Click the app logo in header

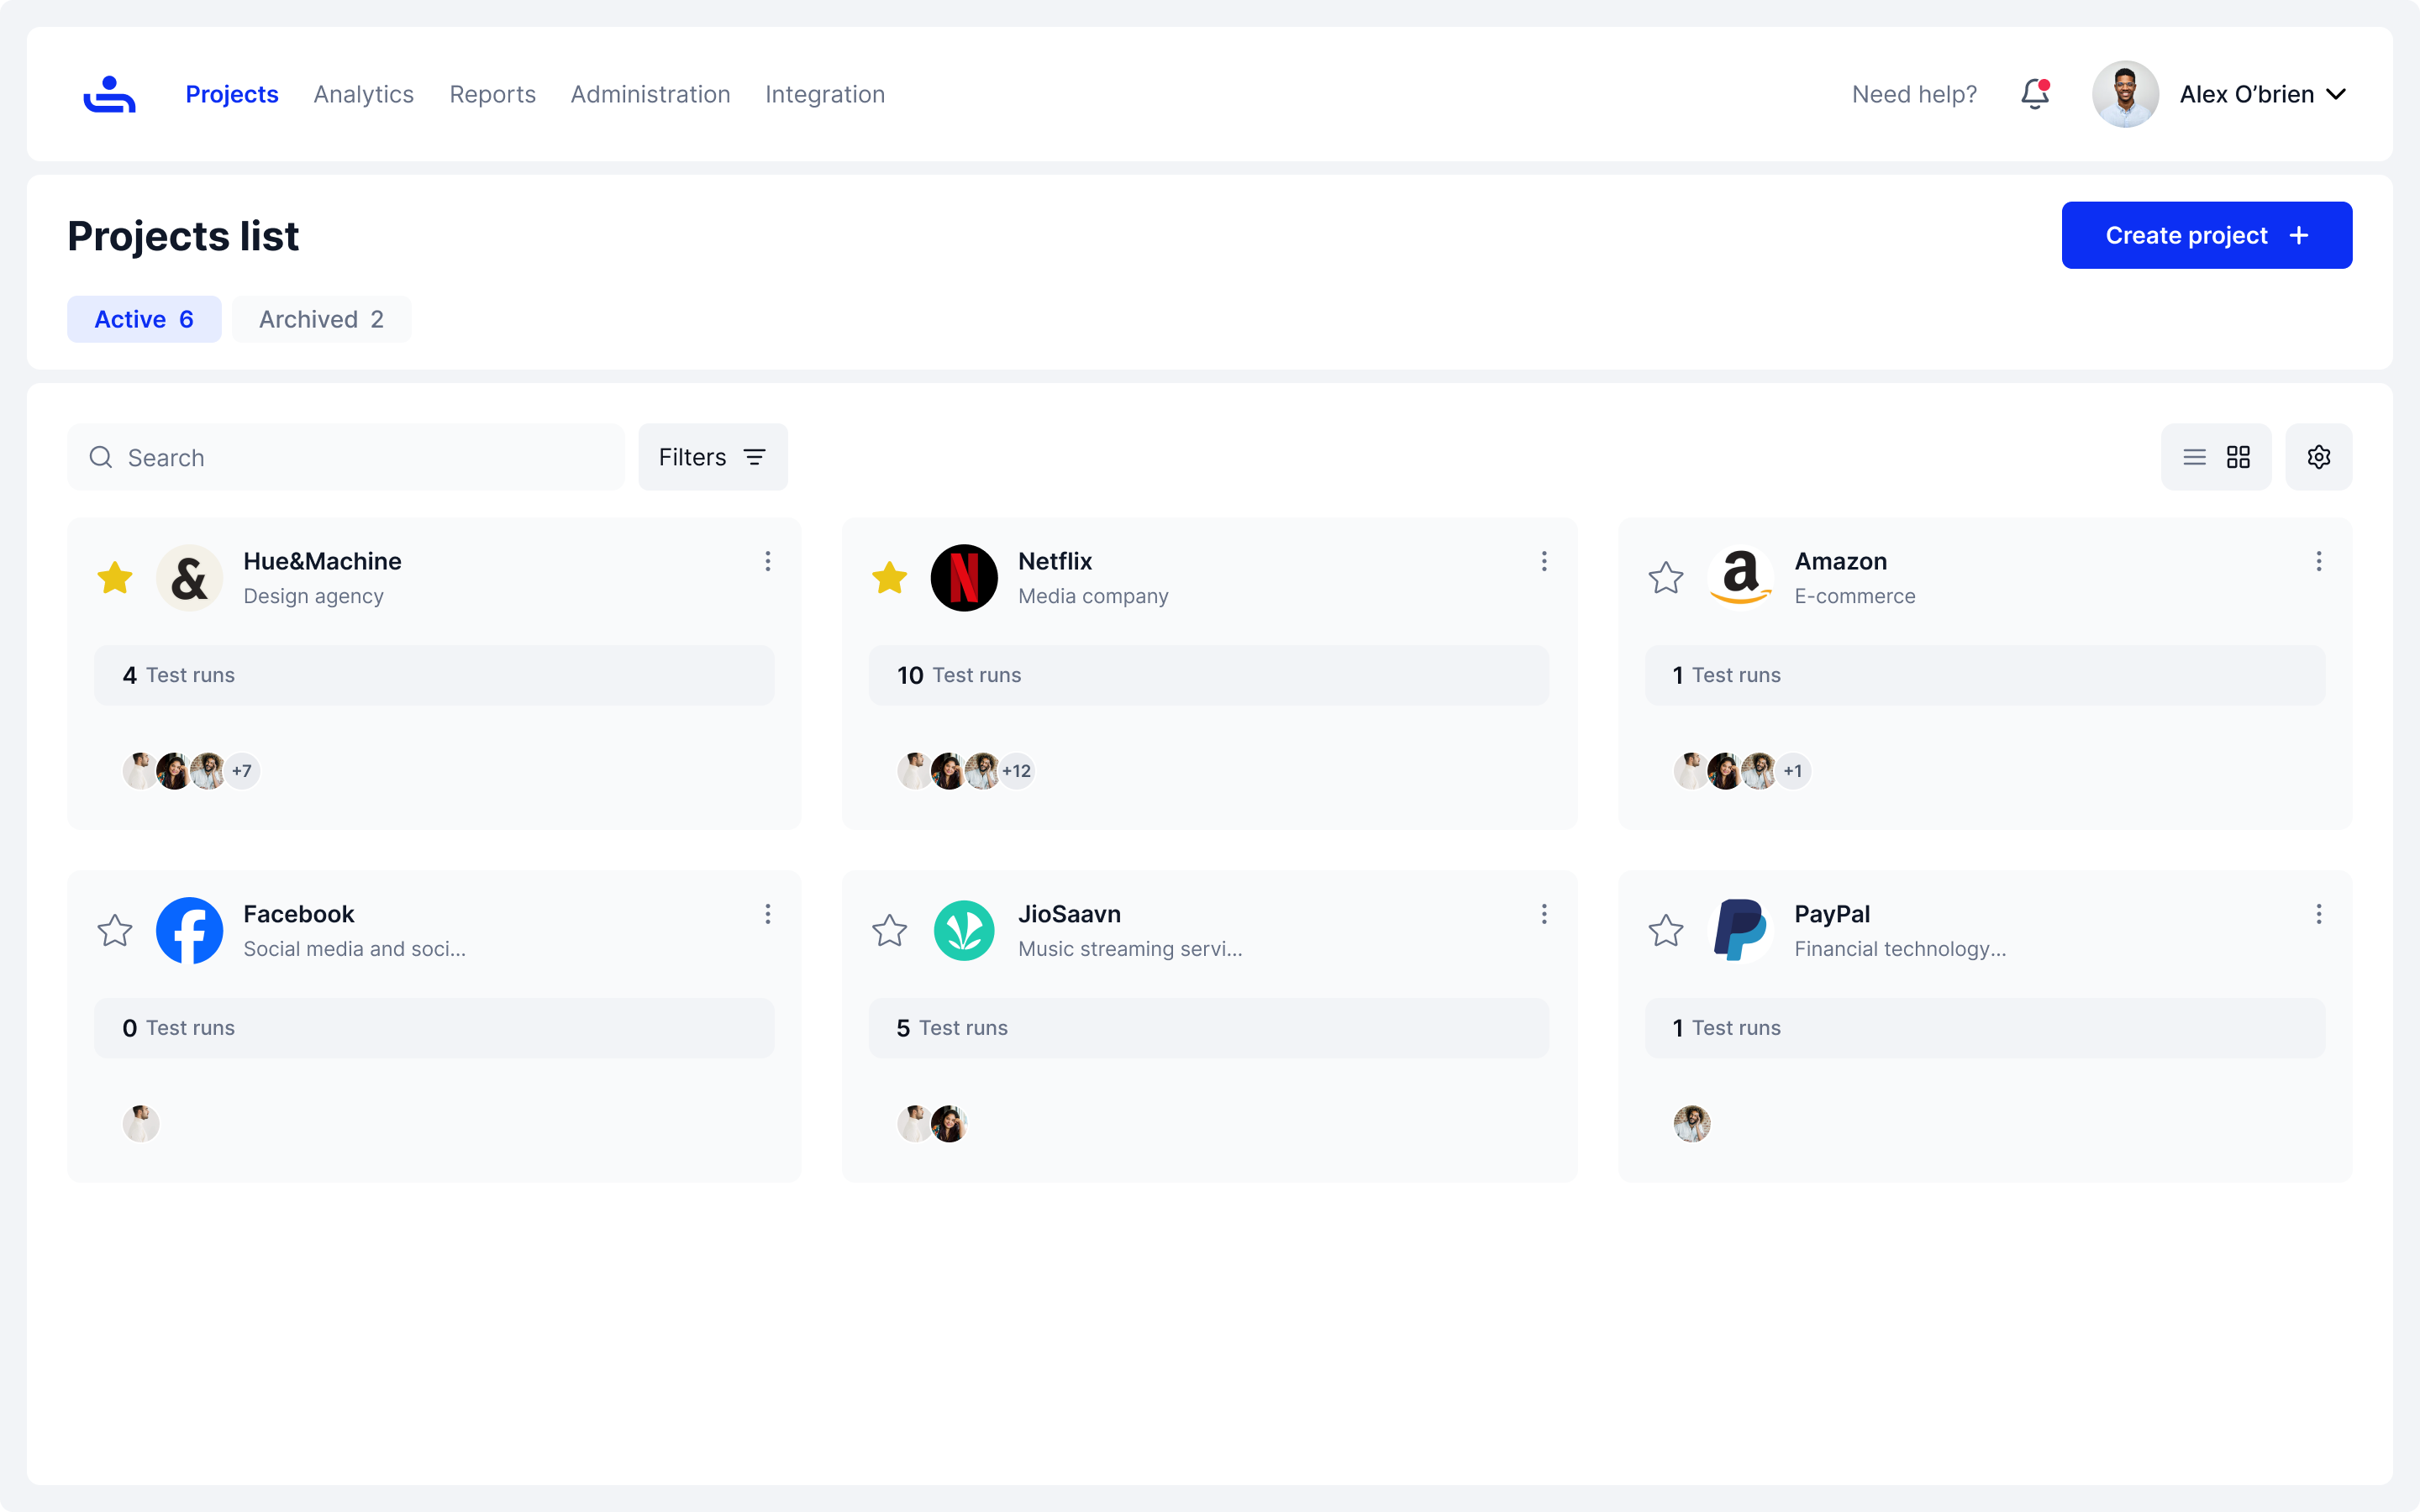109,94
